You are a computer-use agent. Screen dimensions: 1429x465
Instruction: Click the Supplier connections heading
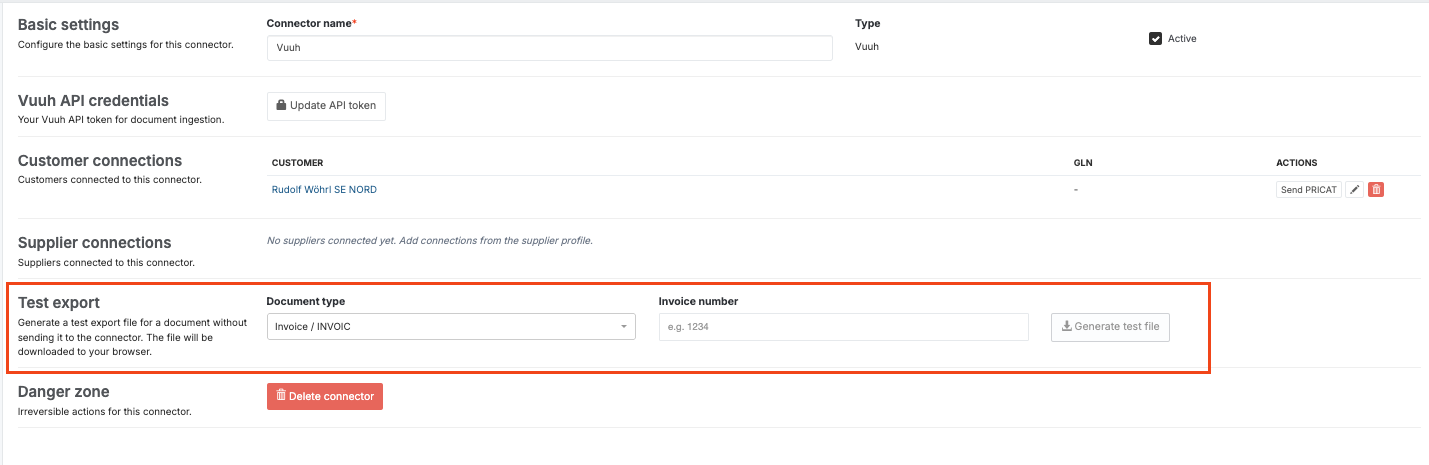pyautogui.click(x=95, y=243)
